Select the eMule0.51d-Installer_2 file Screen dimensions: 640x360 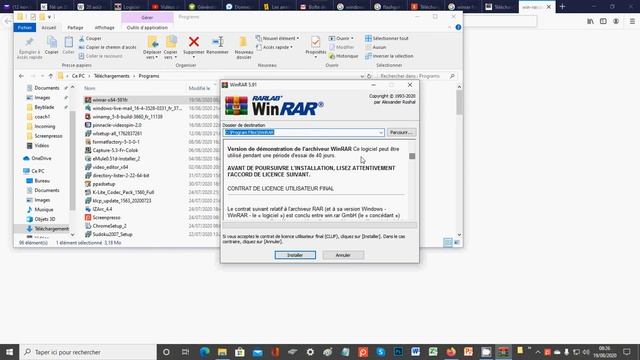pyautogui.click(x=116, y=159)
